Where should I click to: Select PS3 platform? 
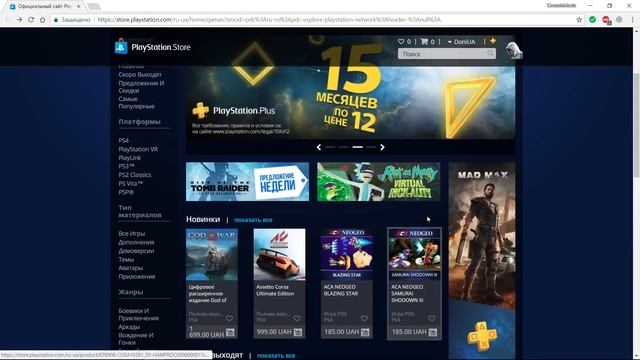(x=126, y=166)
